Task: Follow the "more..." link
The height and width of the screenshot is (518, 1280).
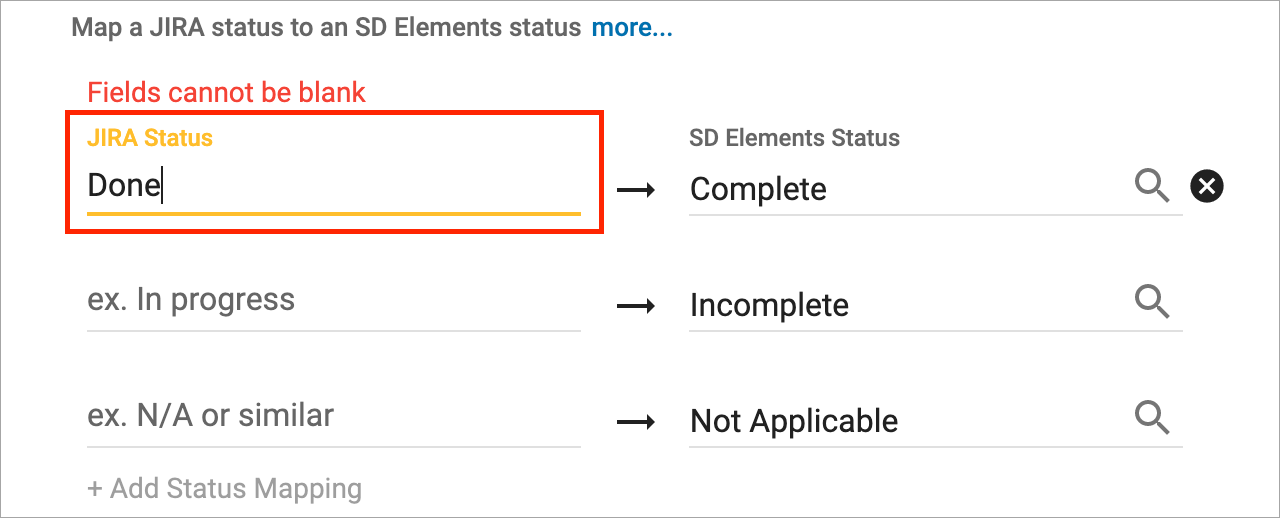Action: (632, 28)
